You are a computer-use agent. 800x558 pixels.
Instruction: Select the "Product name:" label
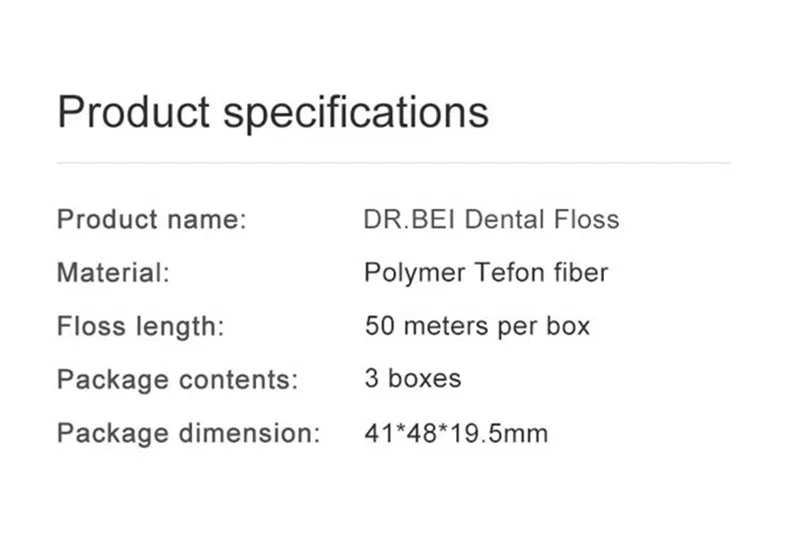(151, 219)
